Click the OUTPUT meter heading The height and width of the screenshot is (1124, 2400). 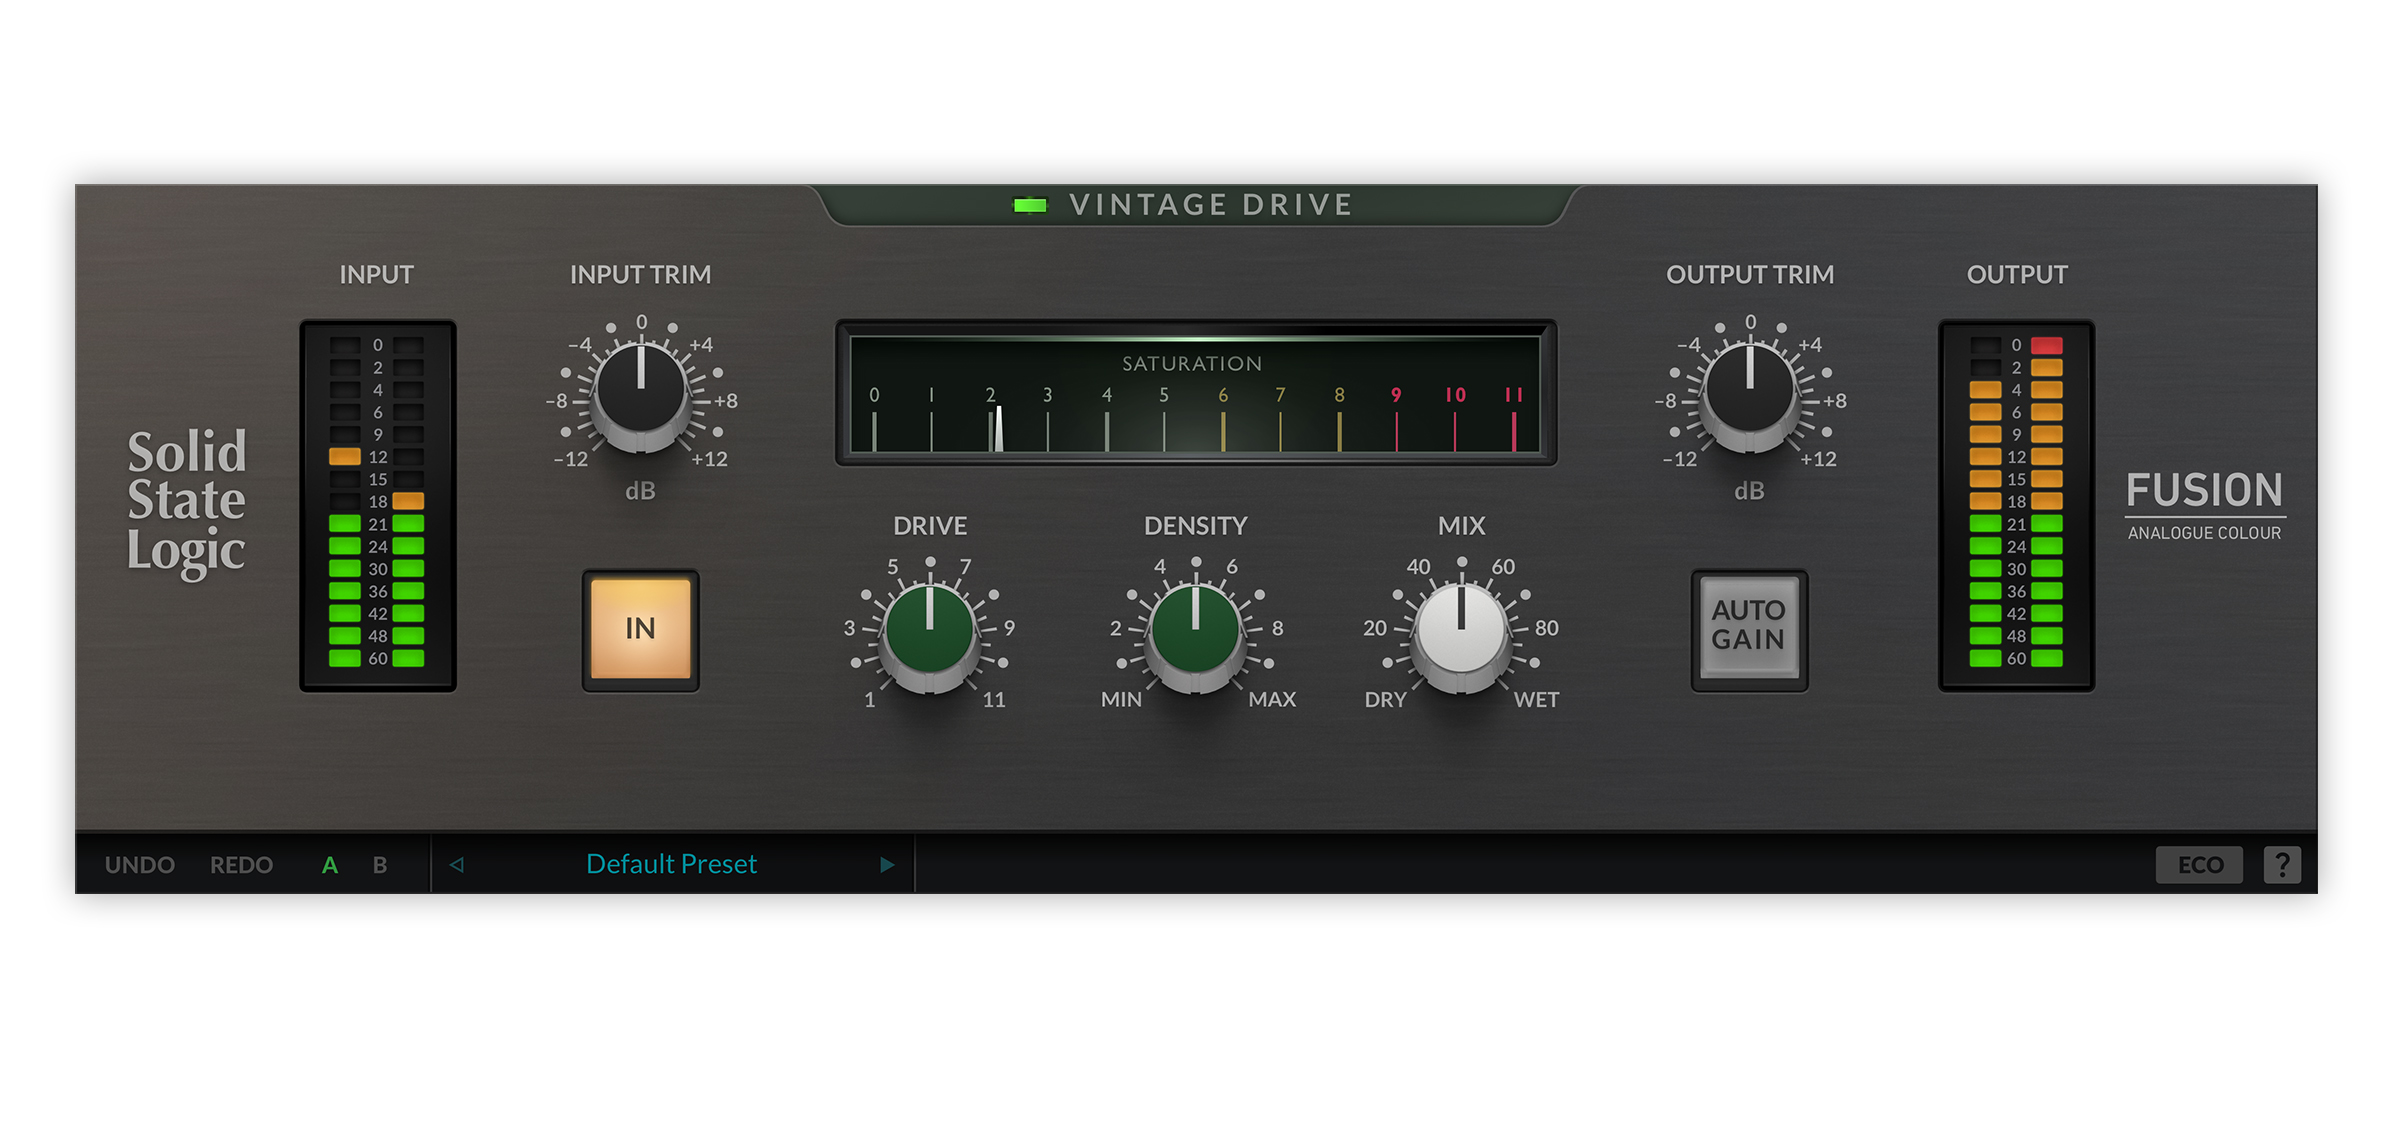[x=2017, y=275]
